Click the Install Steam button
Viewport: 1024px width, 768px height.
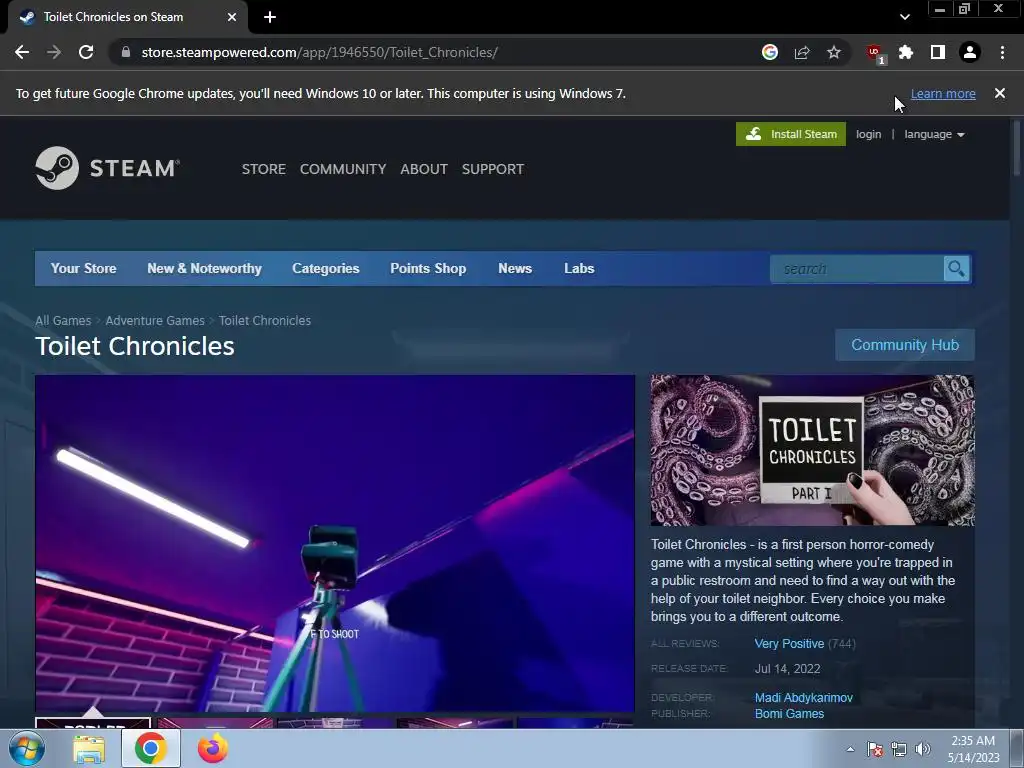click(x=791, y=134)
